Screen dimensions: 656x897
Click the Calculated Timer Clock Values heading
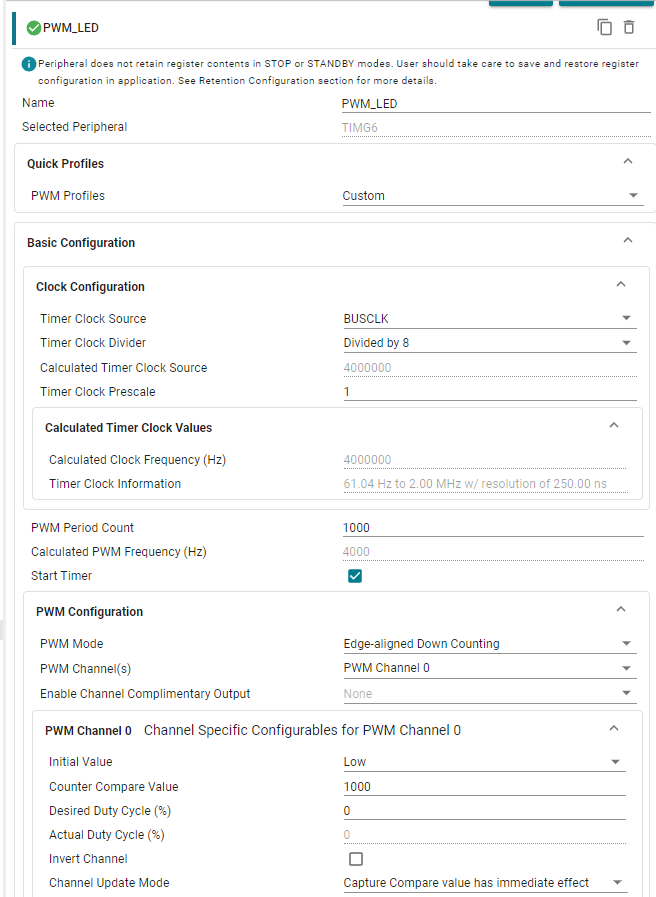pos(128,428)
